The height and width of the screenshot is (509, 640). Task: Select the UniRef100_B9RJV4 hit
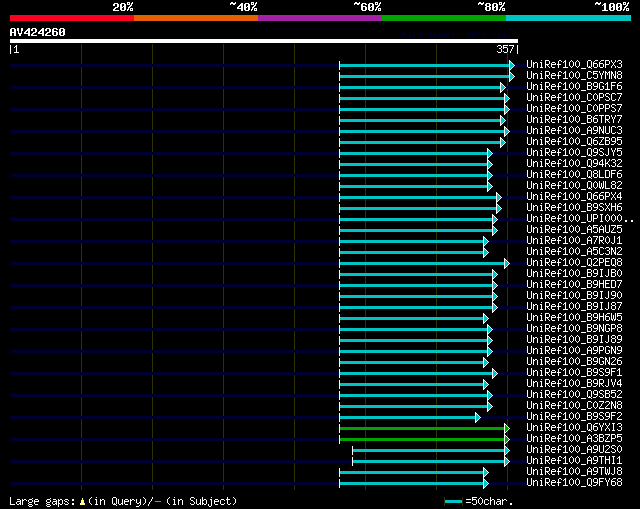click(574, 384)
